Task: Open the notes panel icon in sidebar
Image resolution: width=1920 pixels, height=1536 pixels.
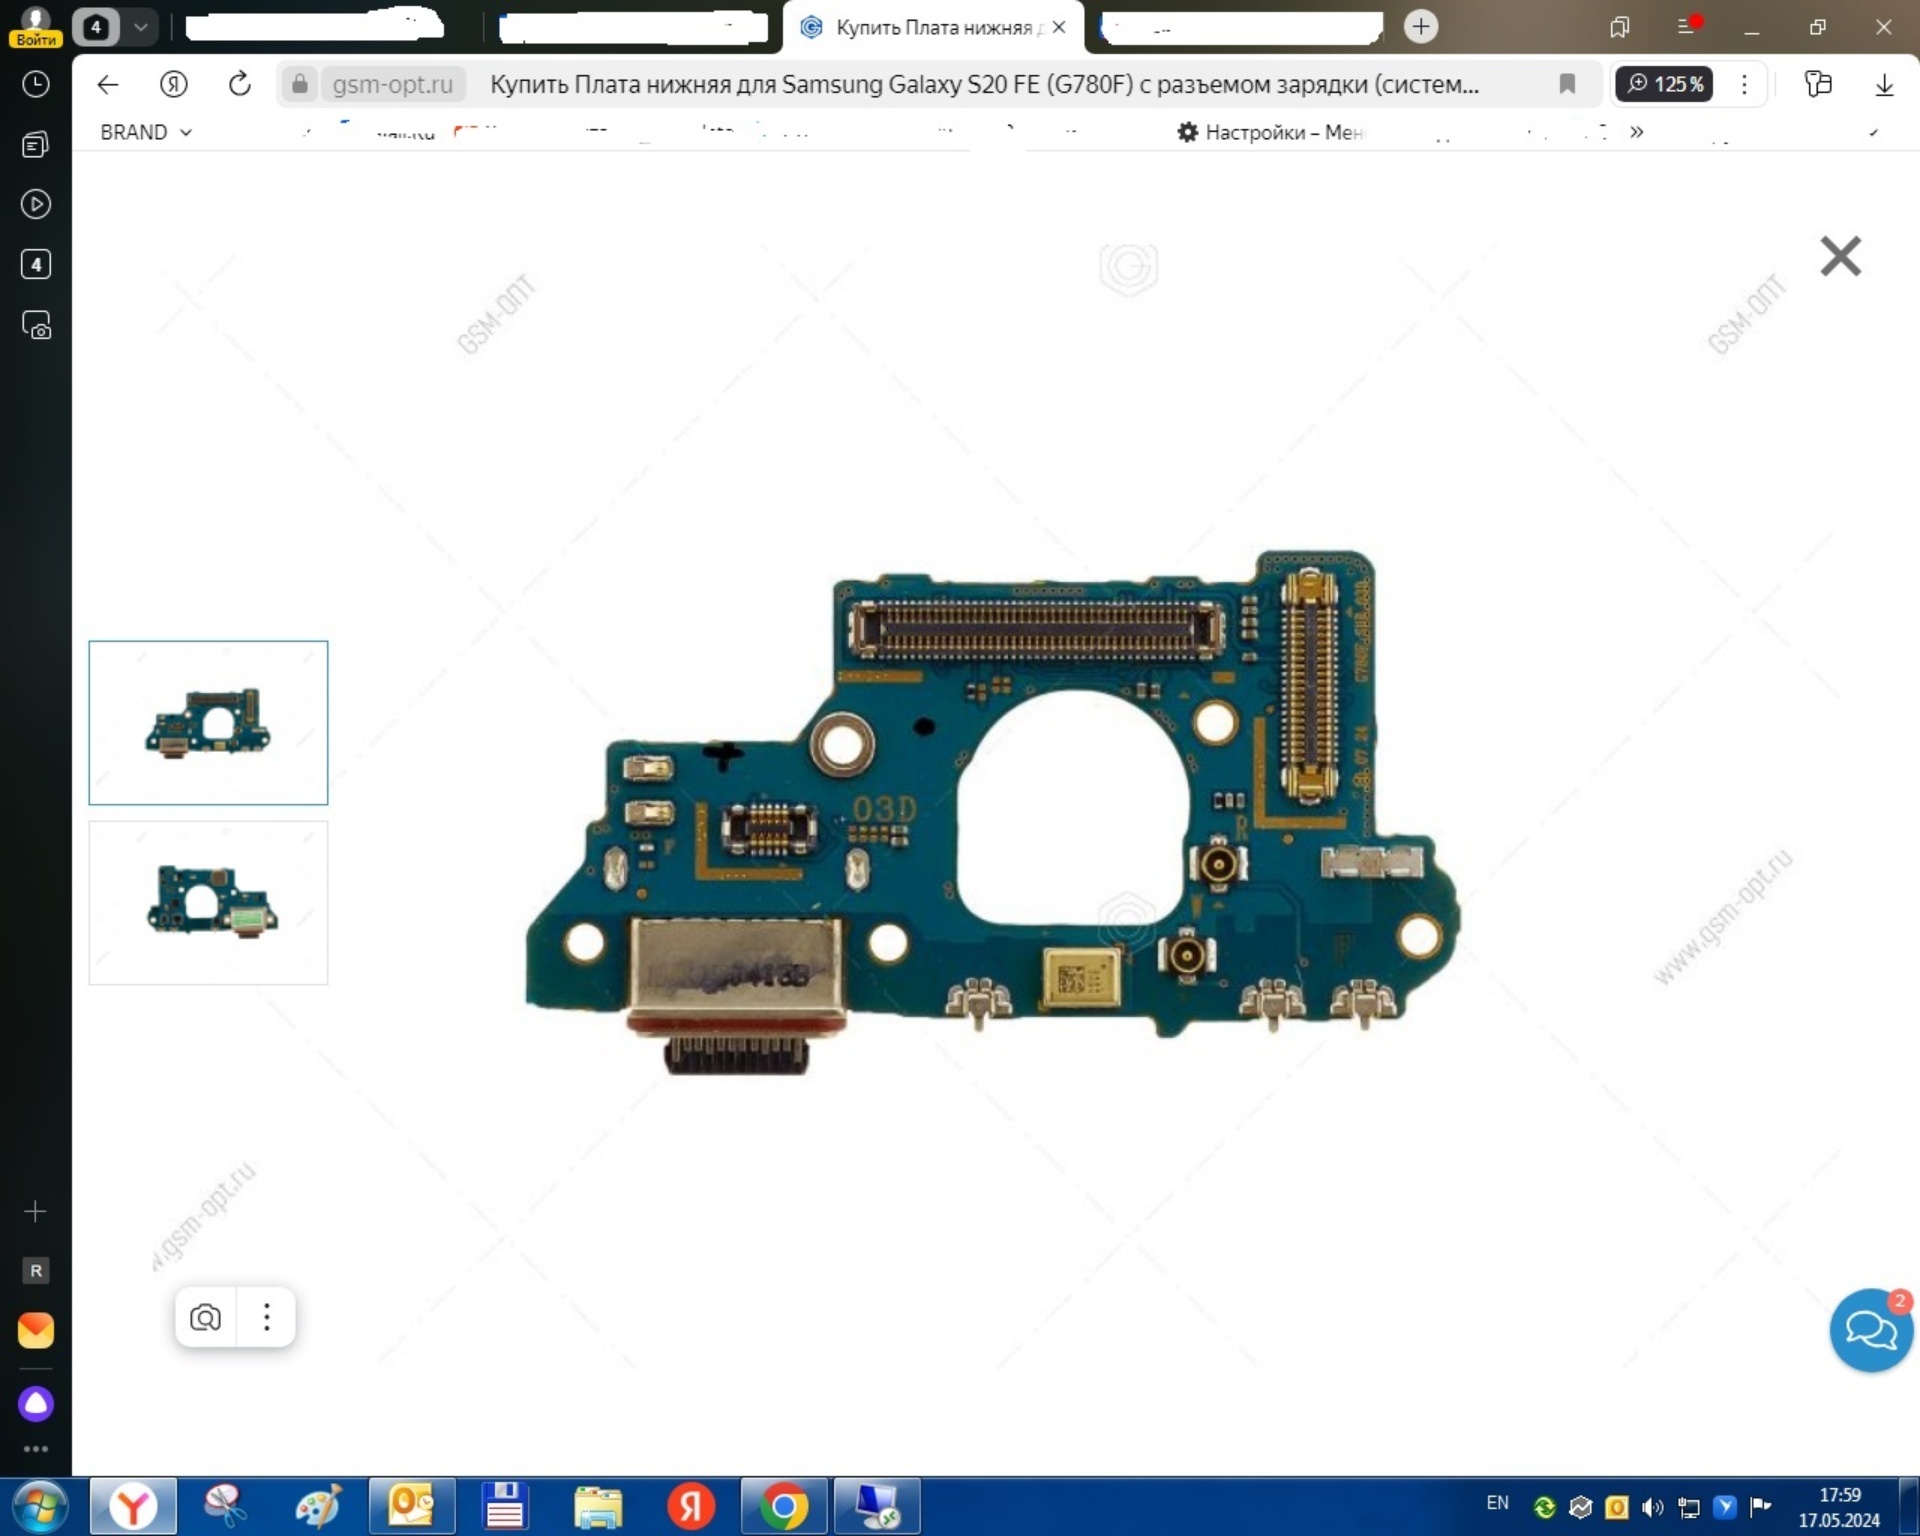Action: pos(36,145)
